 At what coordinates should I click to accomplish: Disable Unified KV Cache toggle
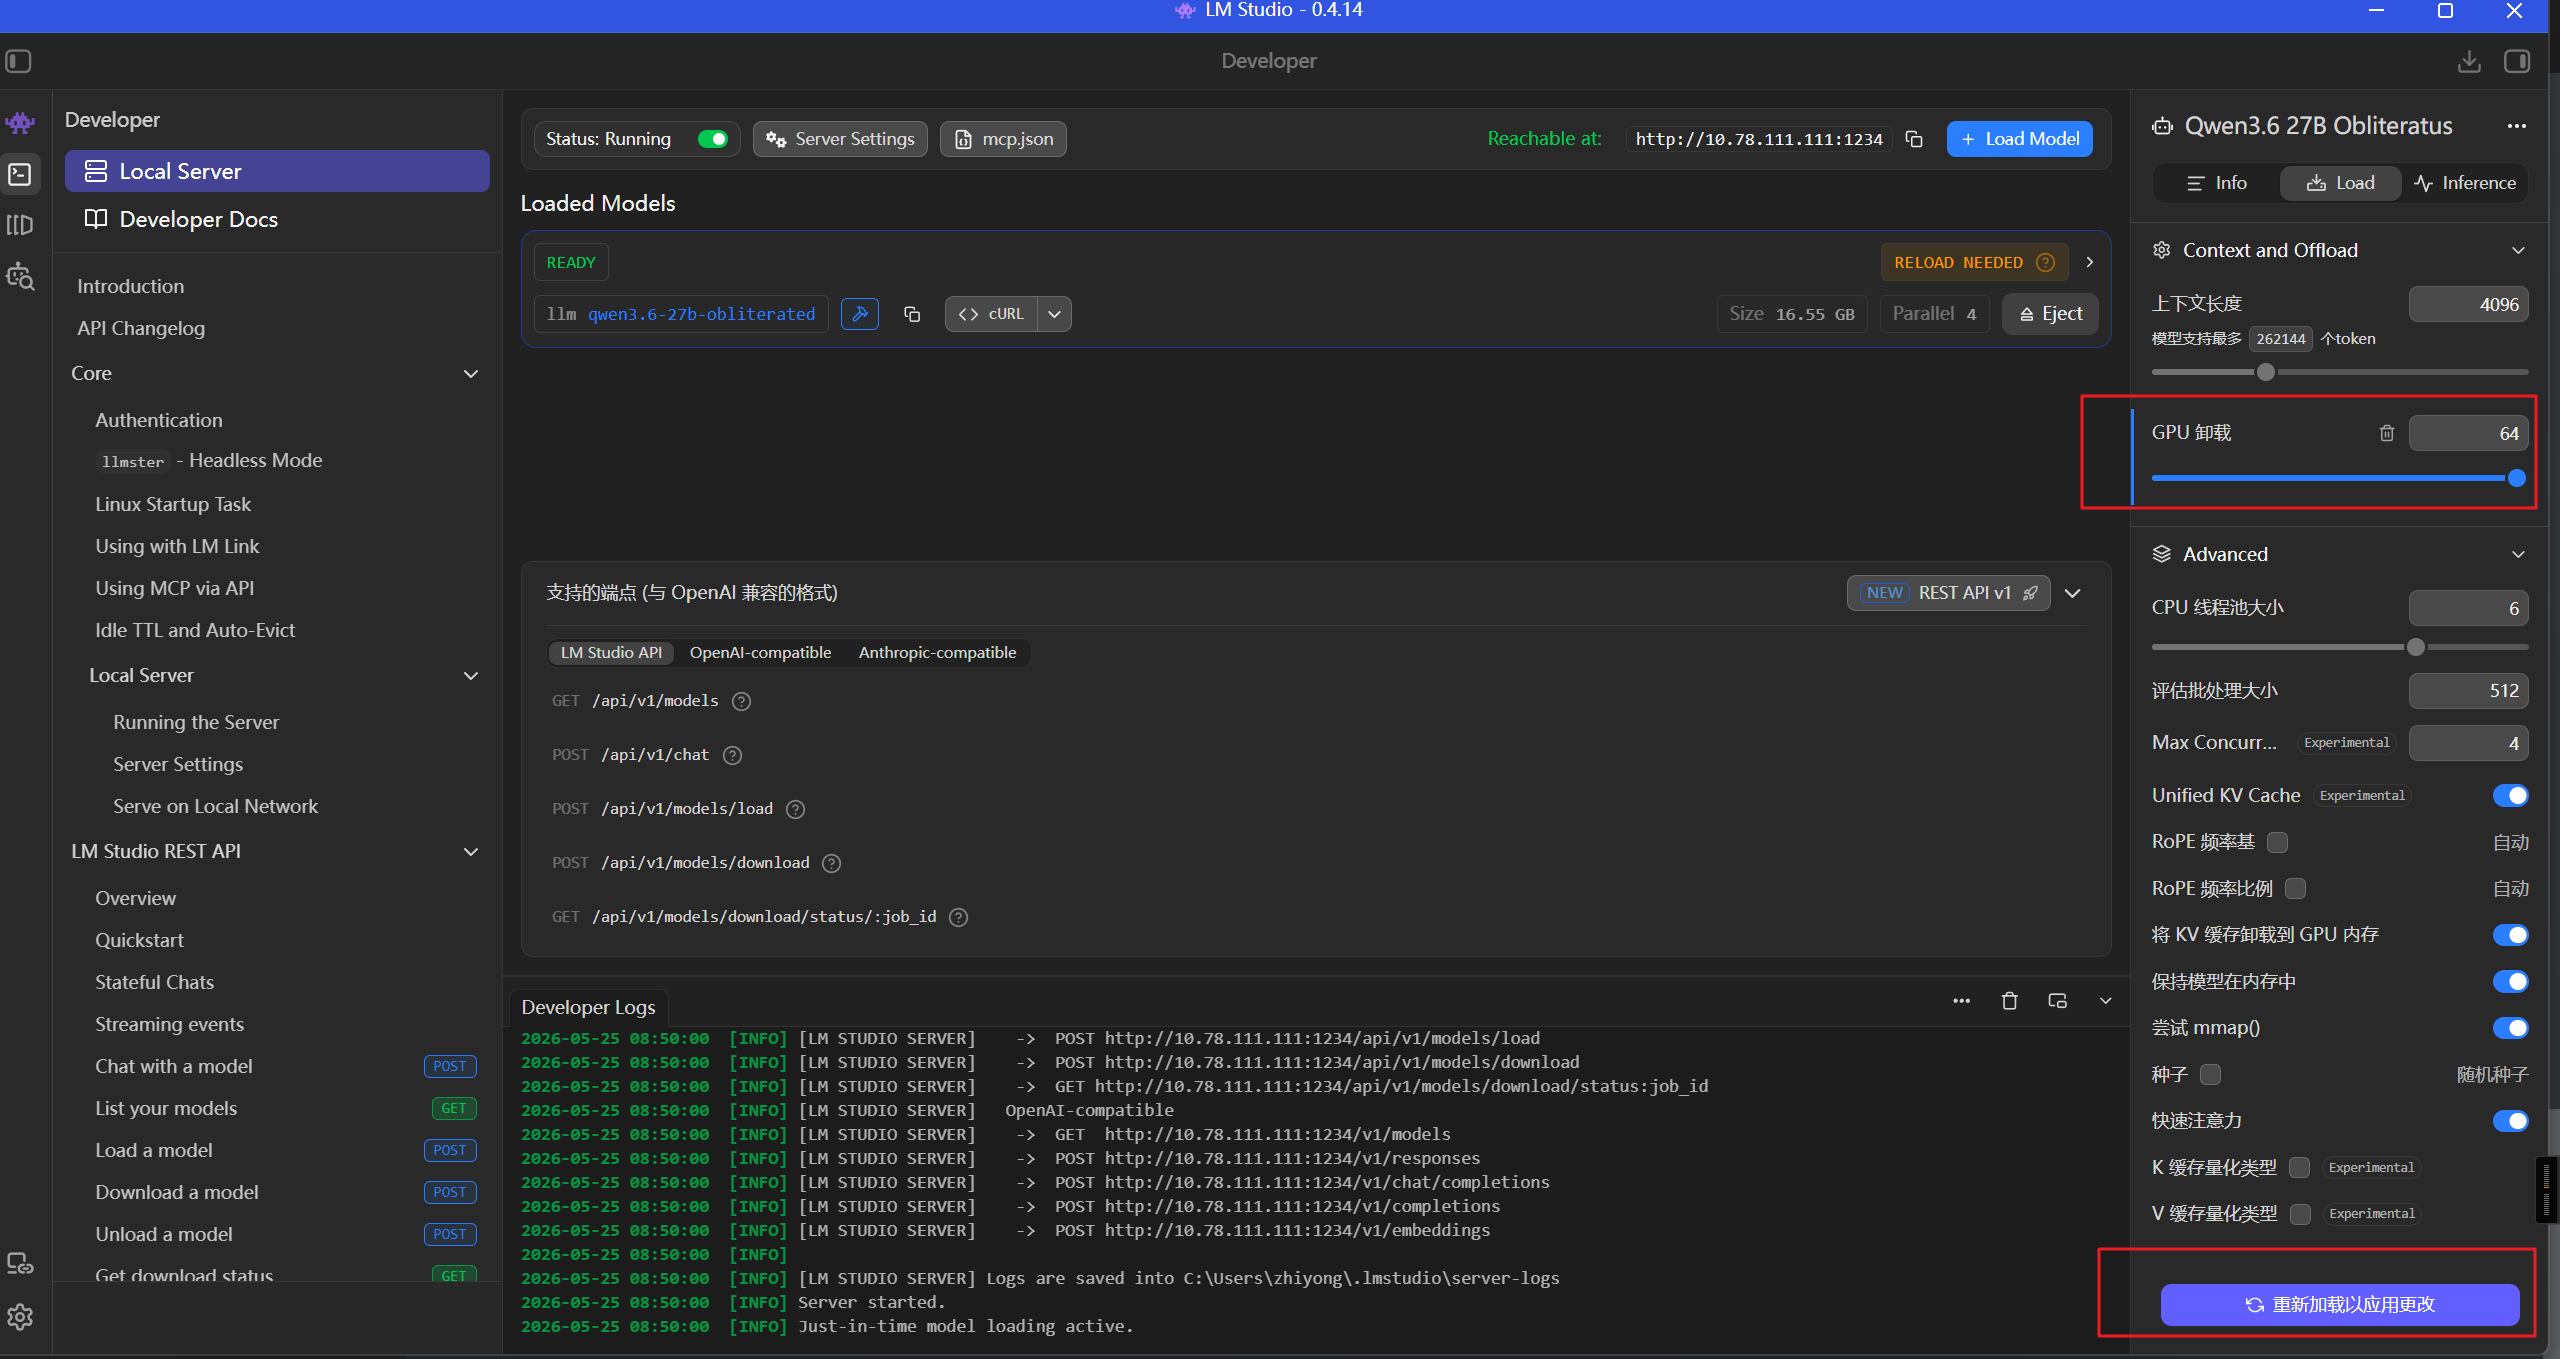tap(2510, 795)
